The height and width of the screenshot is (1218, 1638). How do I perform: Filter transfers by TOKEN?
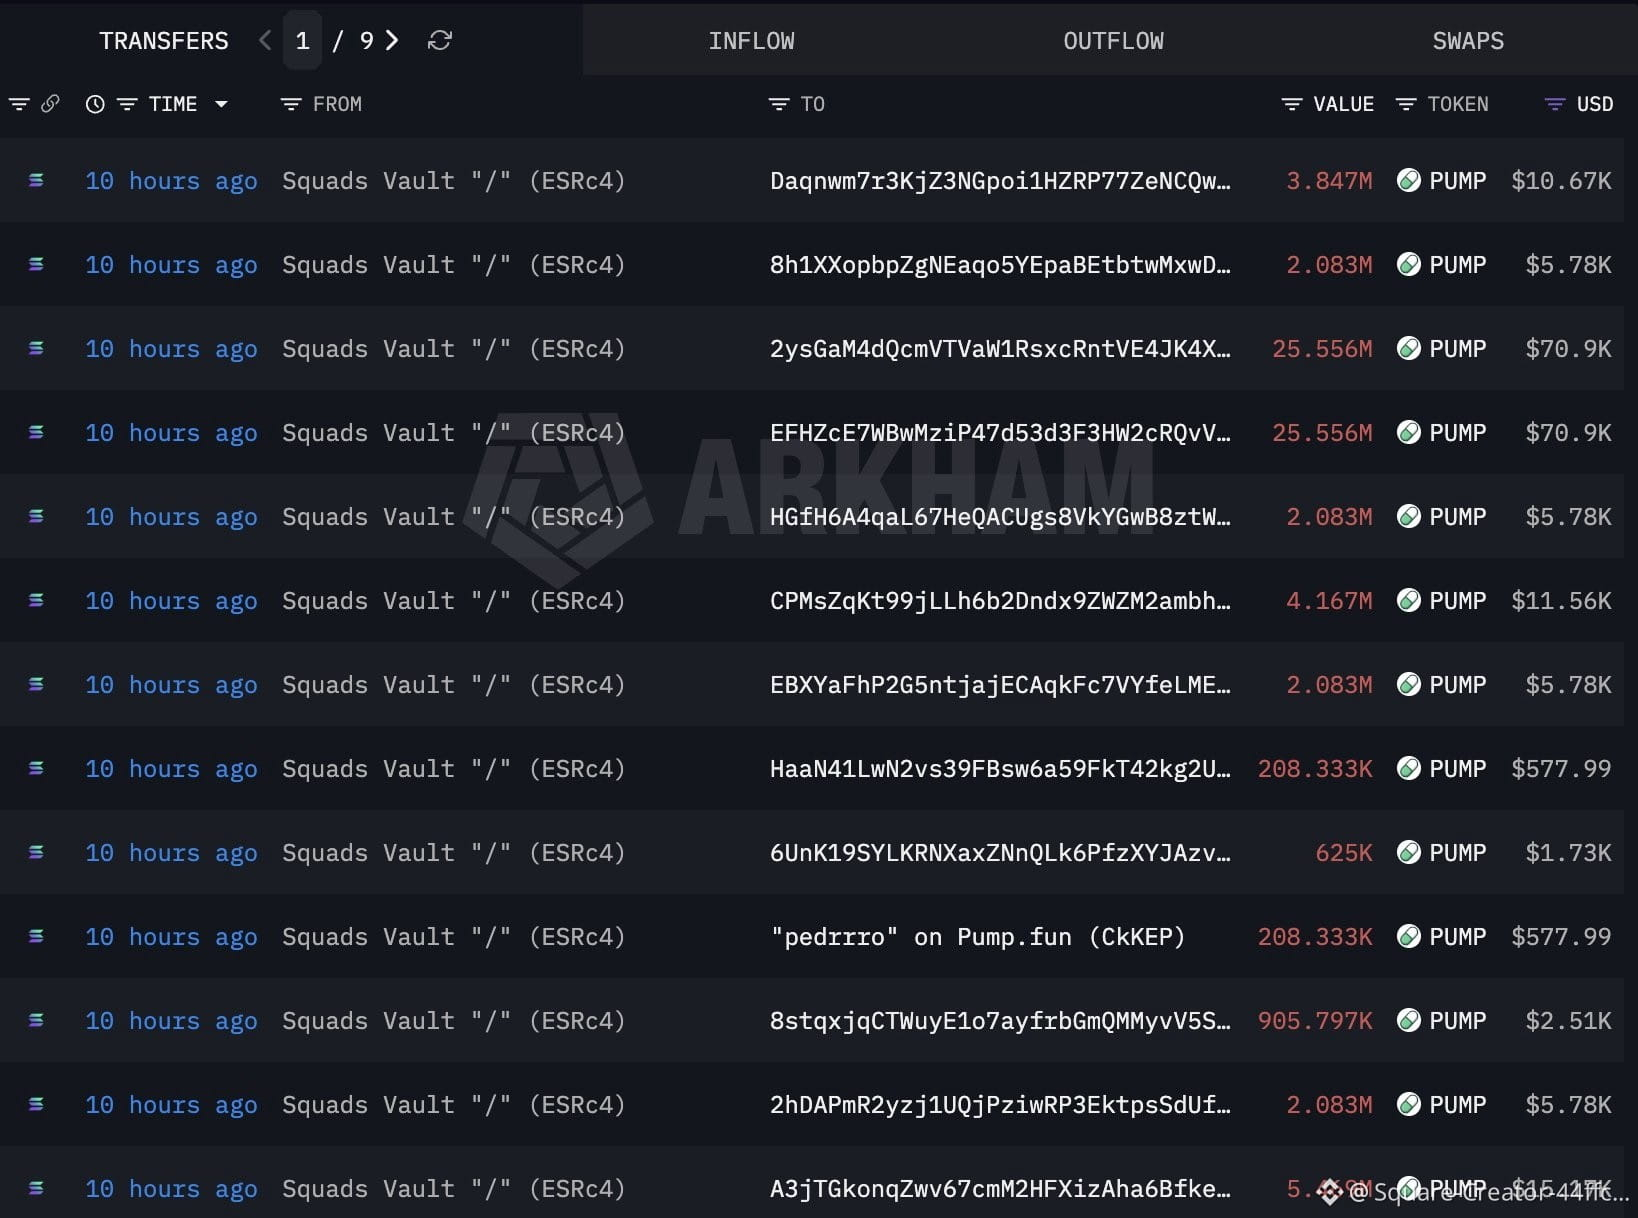[1406, 104]
